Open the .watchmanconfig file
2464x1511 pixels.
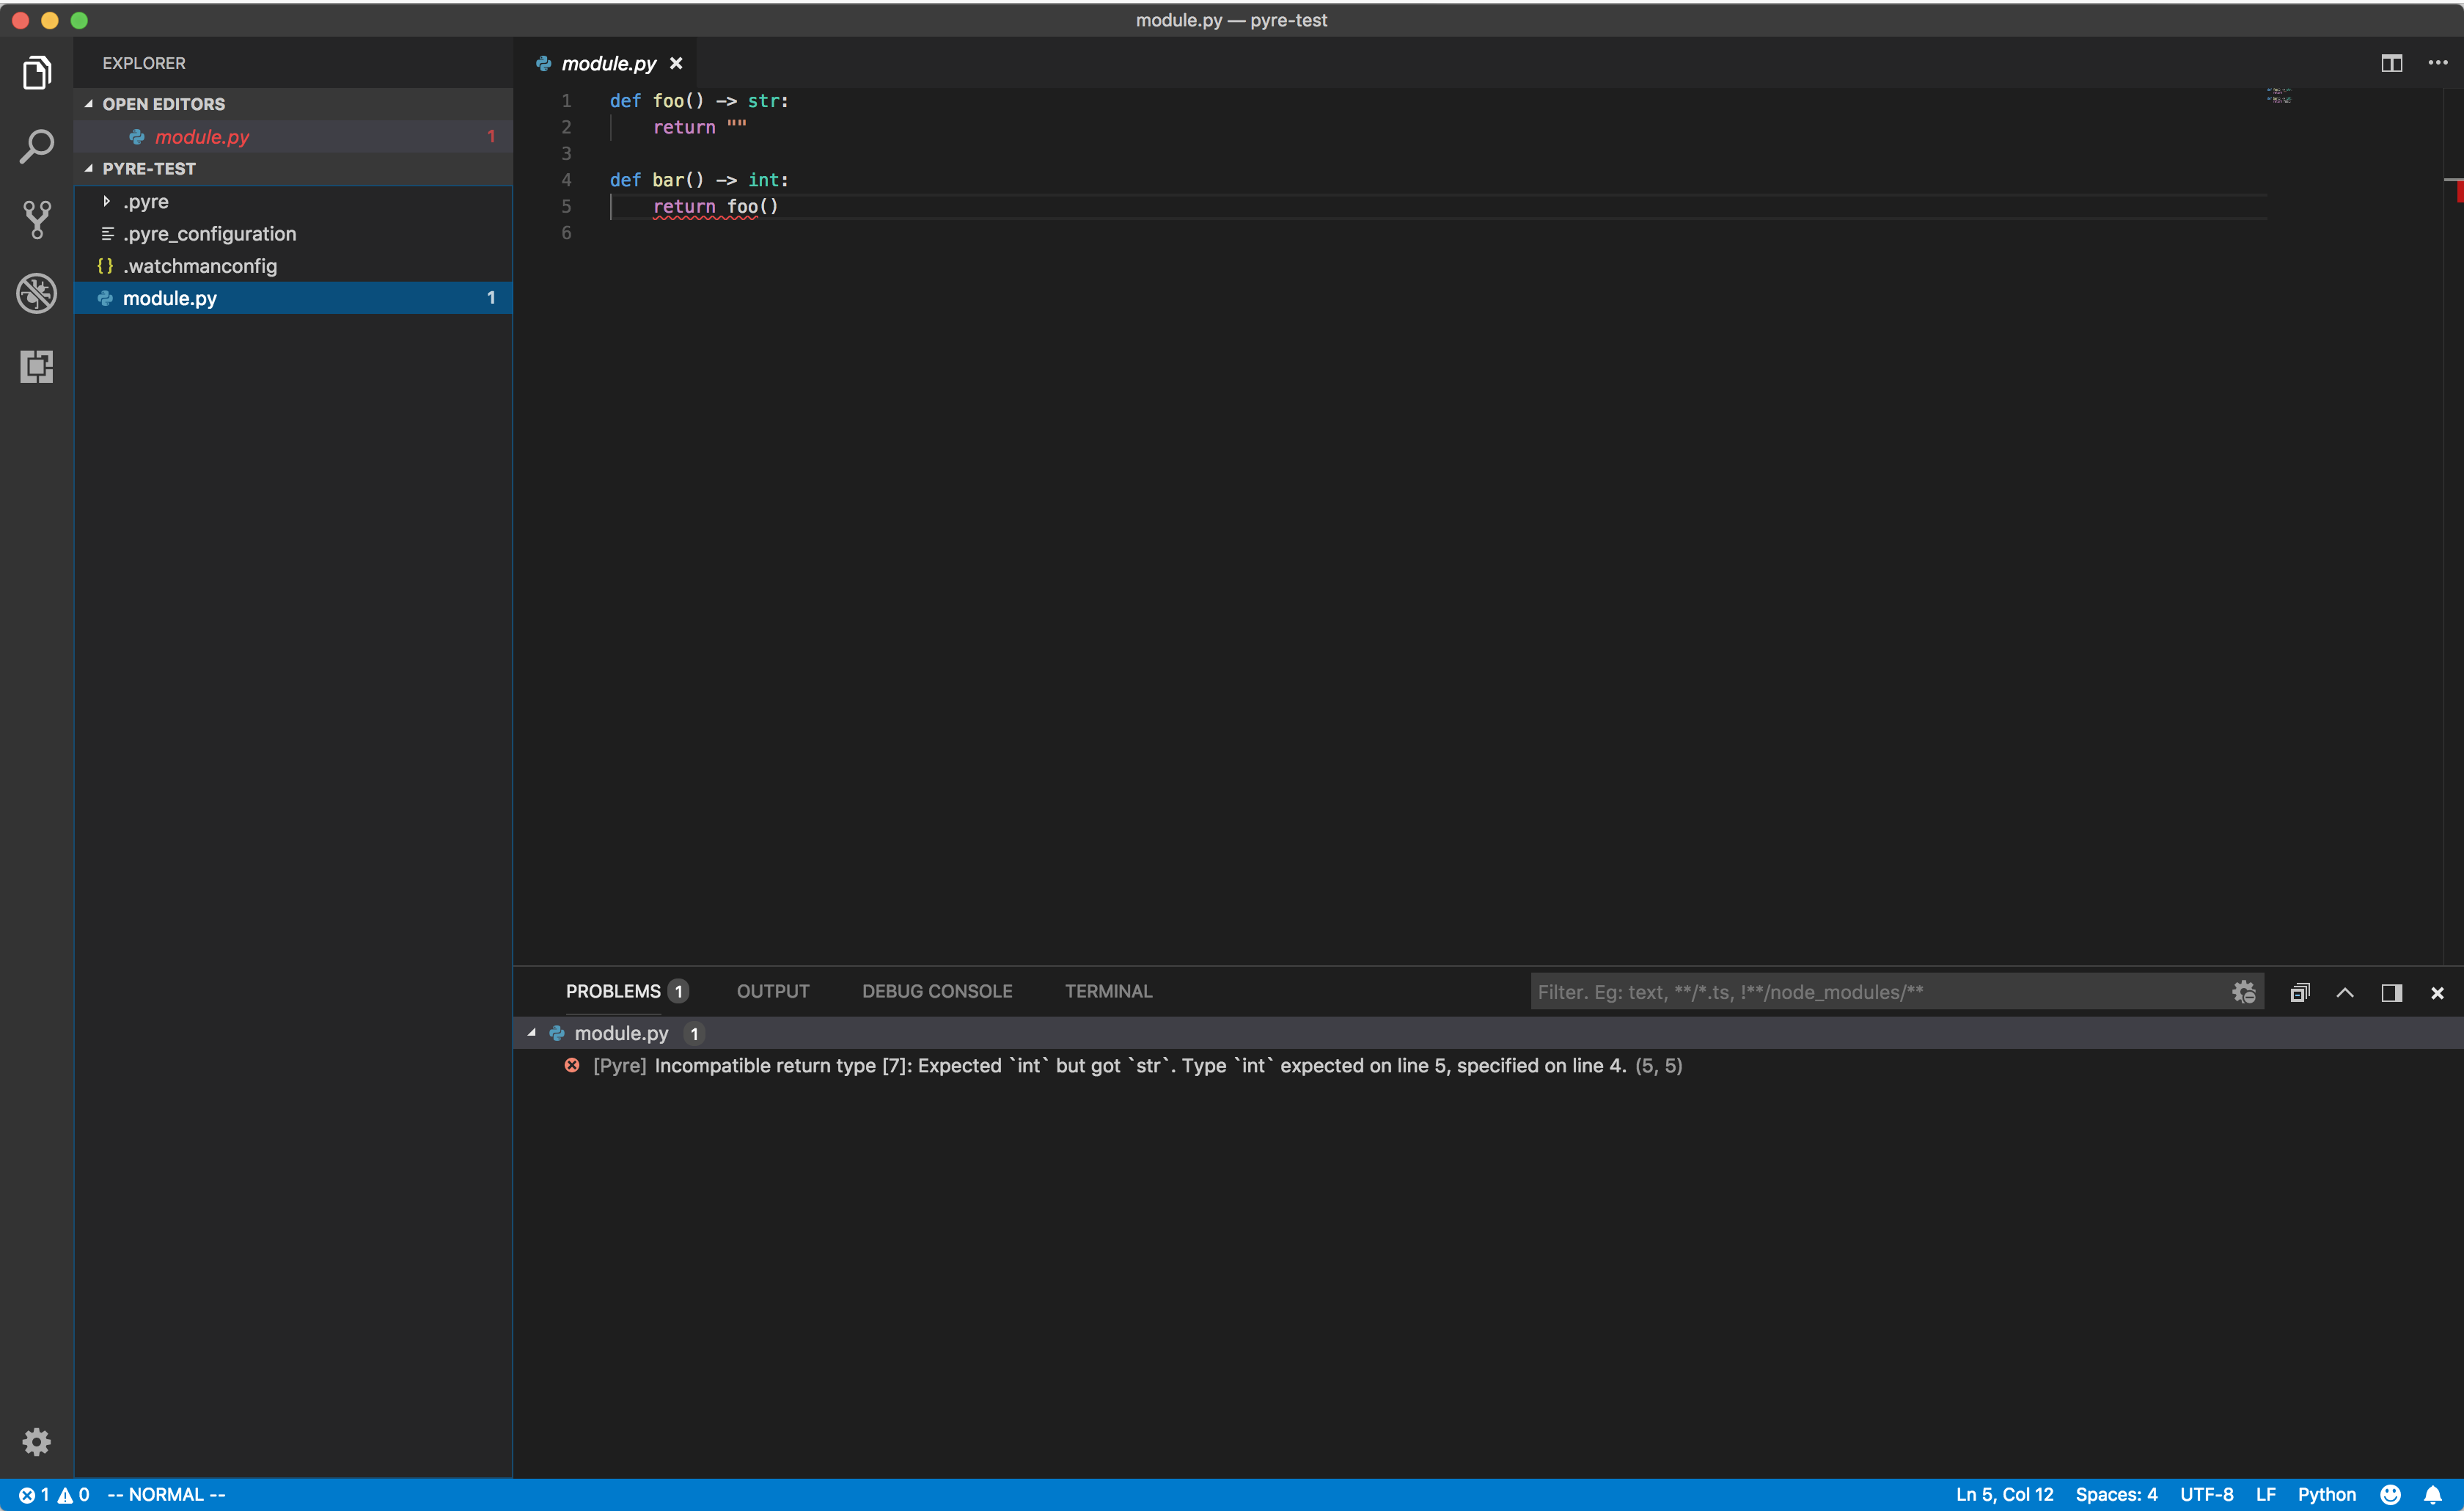[x=293, y=266]
